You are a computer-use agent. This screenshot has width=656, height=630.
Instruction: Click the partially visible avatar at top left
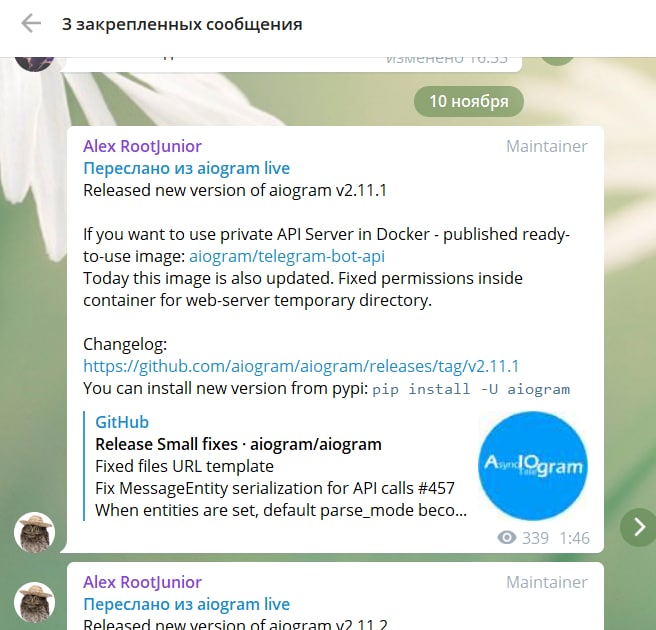35,64
